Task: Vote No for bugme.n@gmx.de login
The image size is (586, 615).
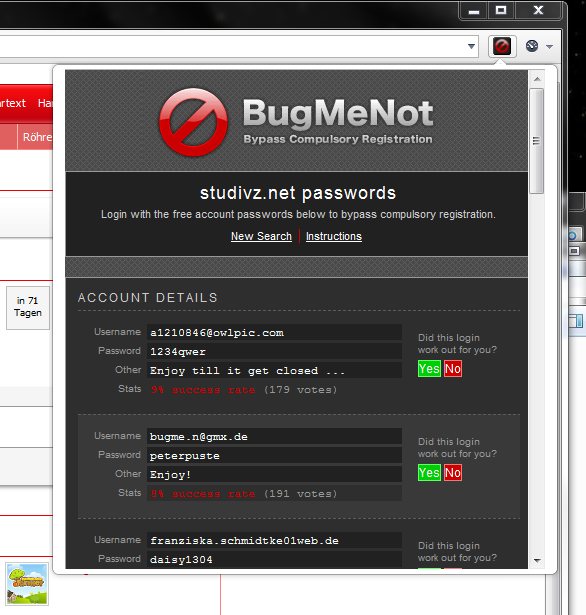Action: click(453, 473)
